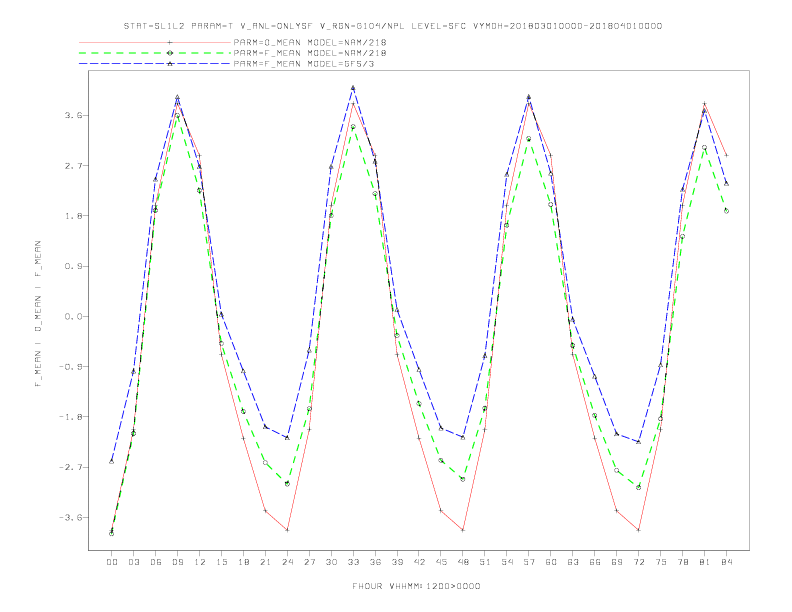Click x-axis forecast hour 03
The width and height of the screenshot is (792, 612).
pos(133,562)
